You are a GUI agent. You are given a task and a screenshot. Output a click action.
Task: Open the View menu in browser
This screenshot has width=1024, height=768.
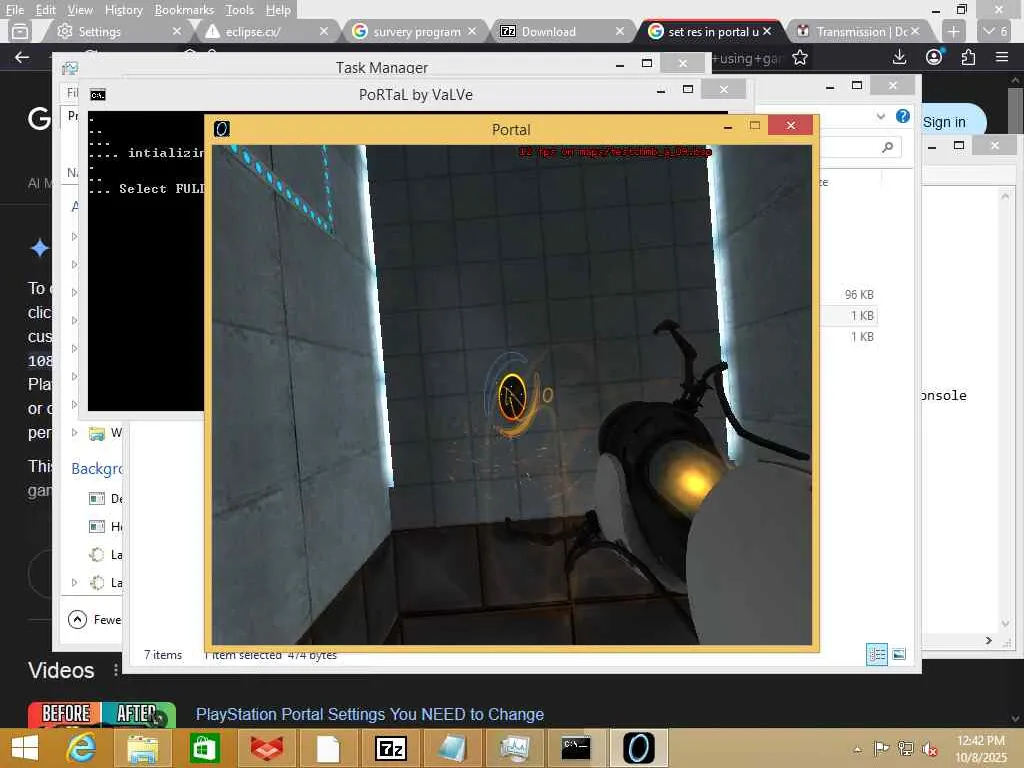point(80,10)
